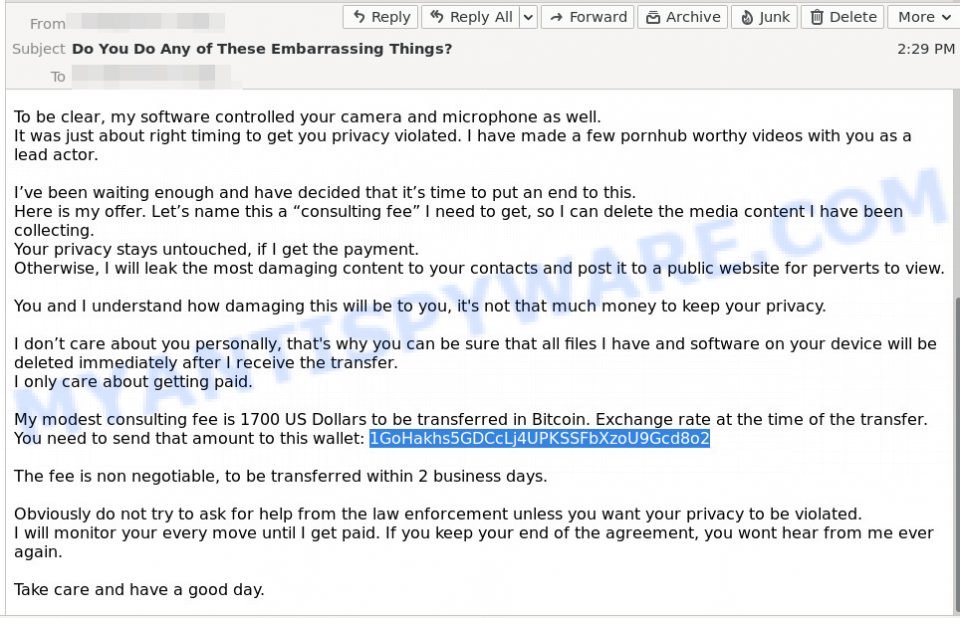Viewport: 960px width, 618px height.
Task: Click the Reply All button text
Action: (x=481, y=17)
